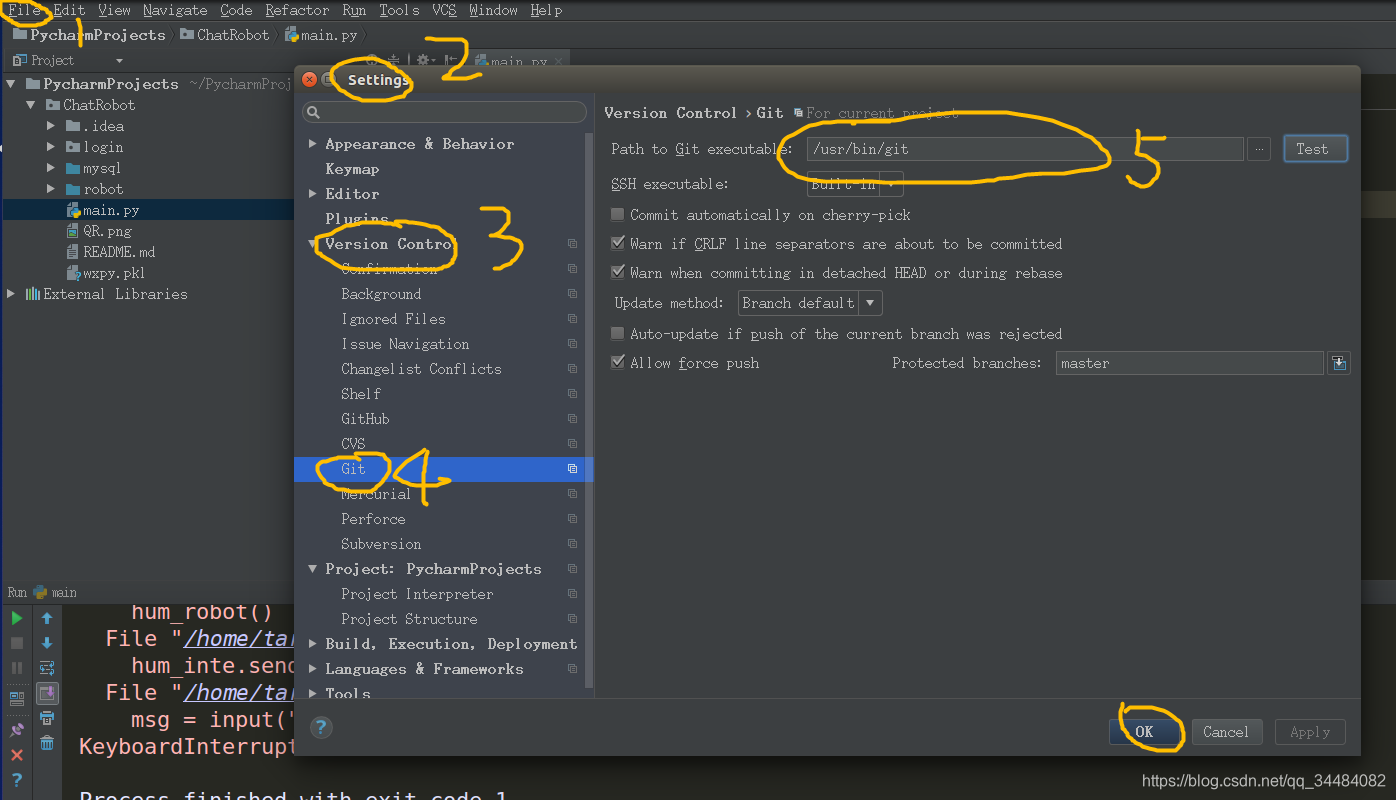Expand External Libraries in project tree
This screenshot has width=1396, height=800.
tap(11, 294)
